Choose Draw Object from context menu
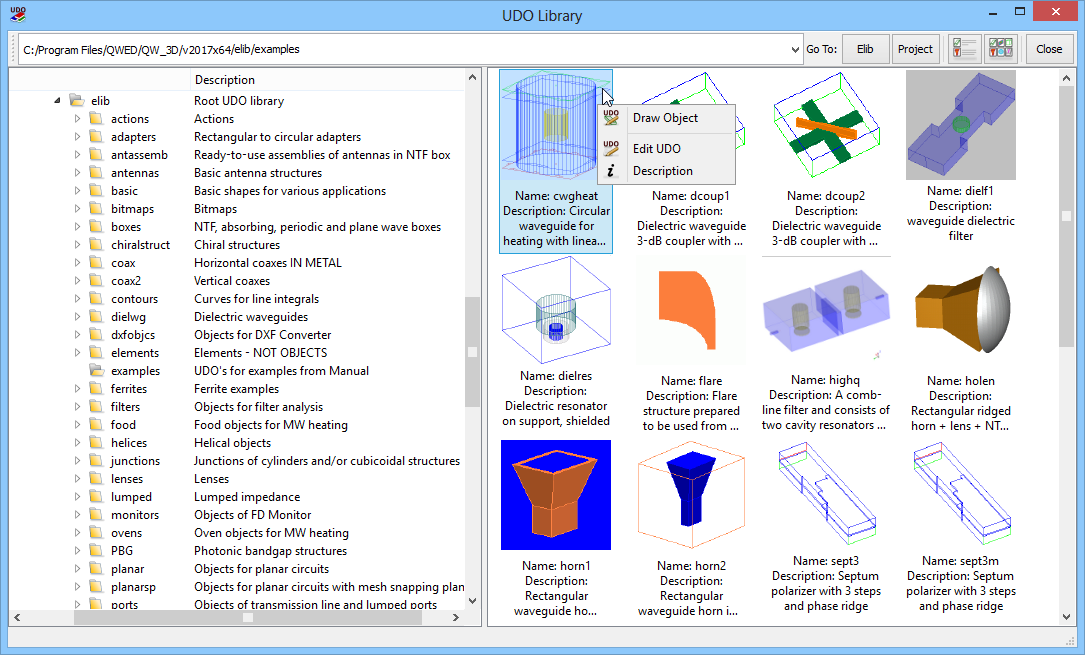 click(665, 118)
